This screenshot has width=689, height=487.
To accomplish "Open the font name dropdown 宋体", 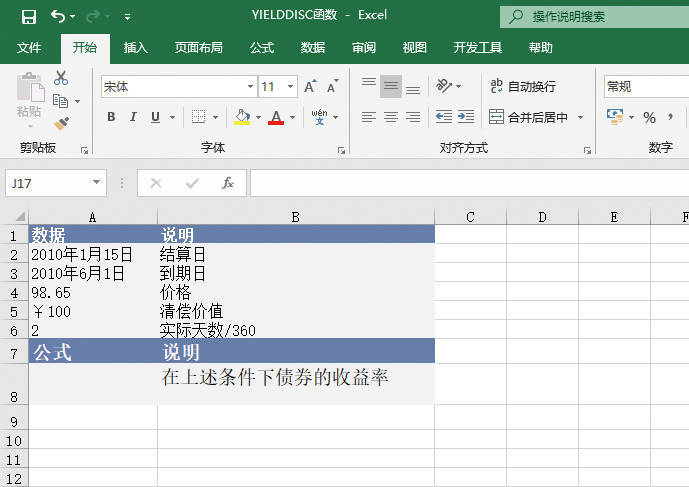I will click(250, 87).
